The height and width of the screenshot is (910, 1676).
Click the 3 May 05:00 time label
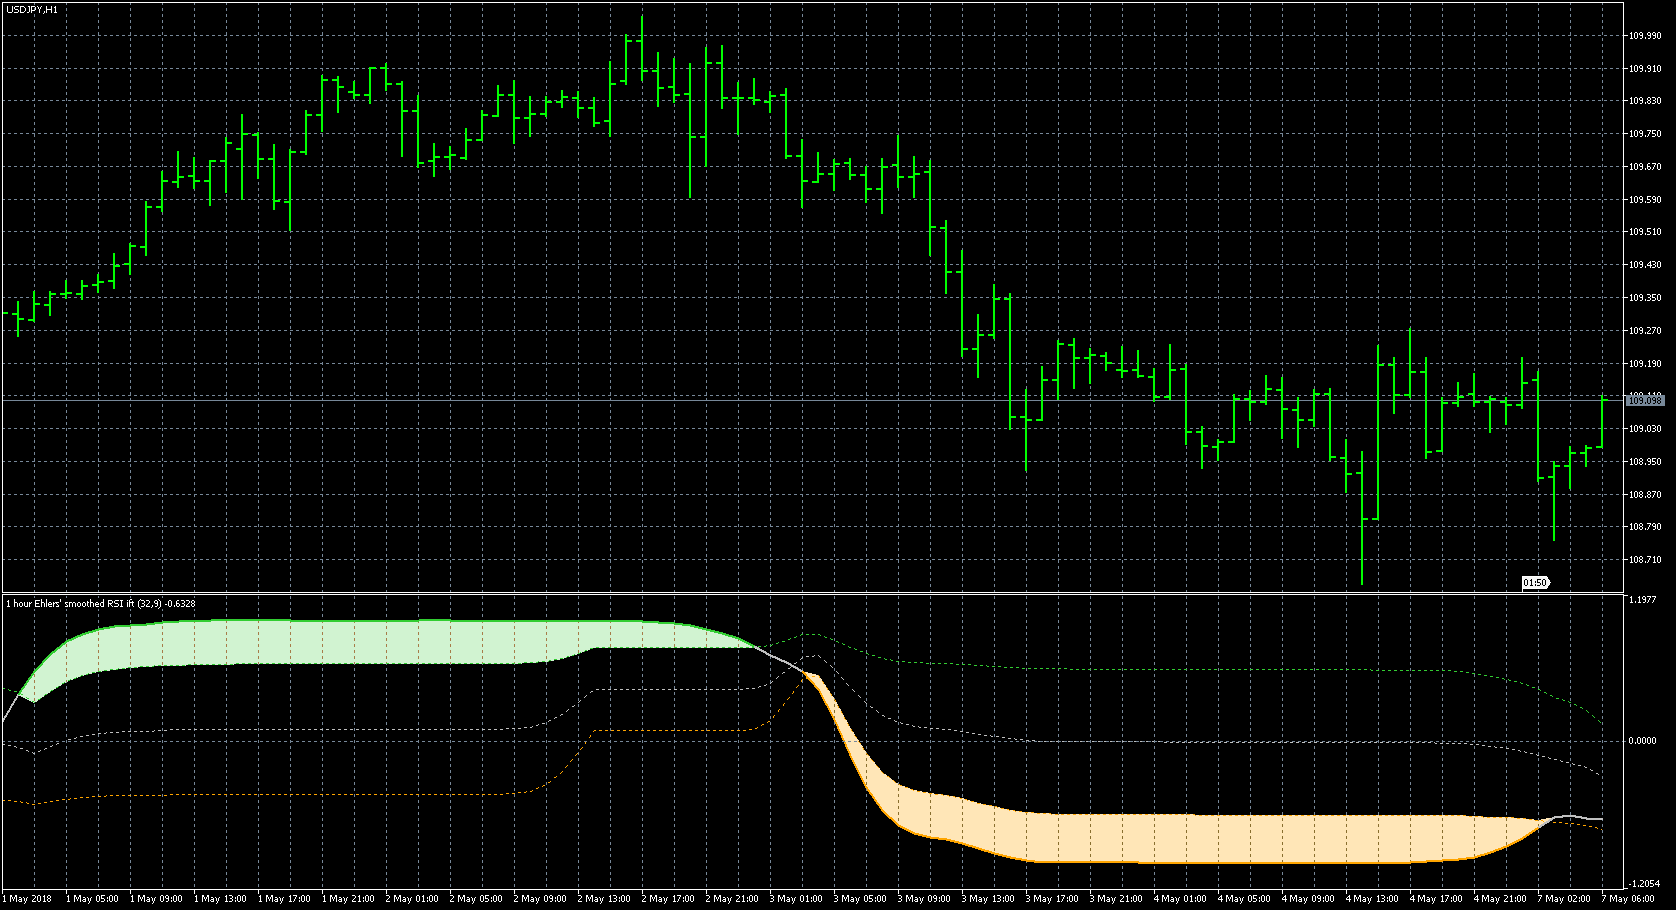pos(860,899)
